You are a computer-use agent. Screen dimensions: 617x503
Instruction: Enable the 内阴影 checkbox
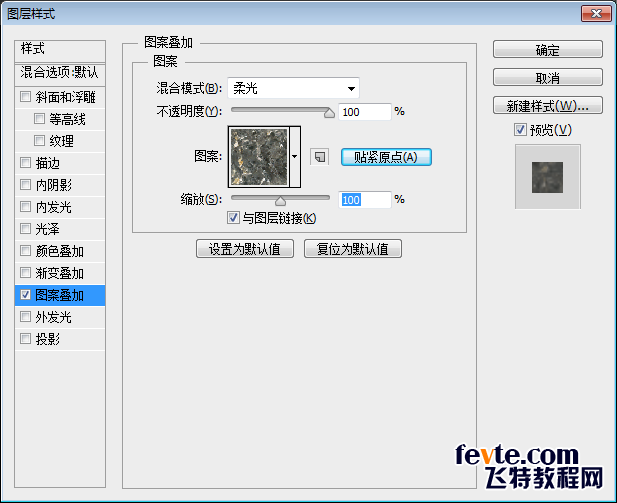tap(26, 185)
